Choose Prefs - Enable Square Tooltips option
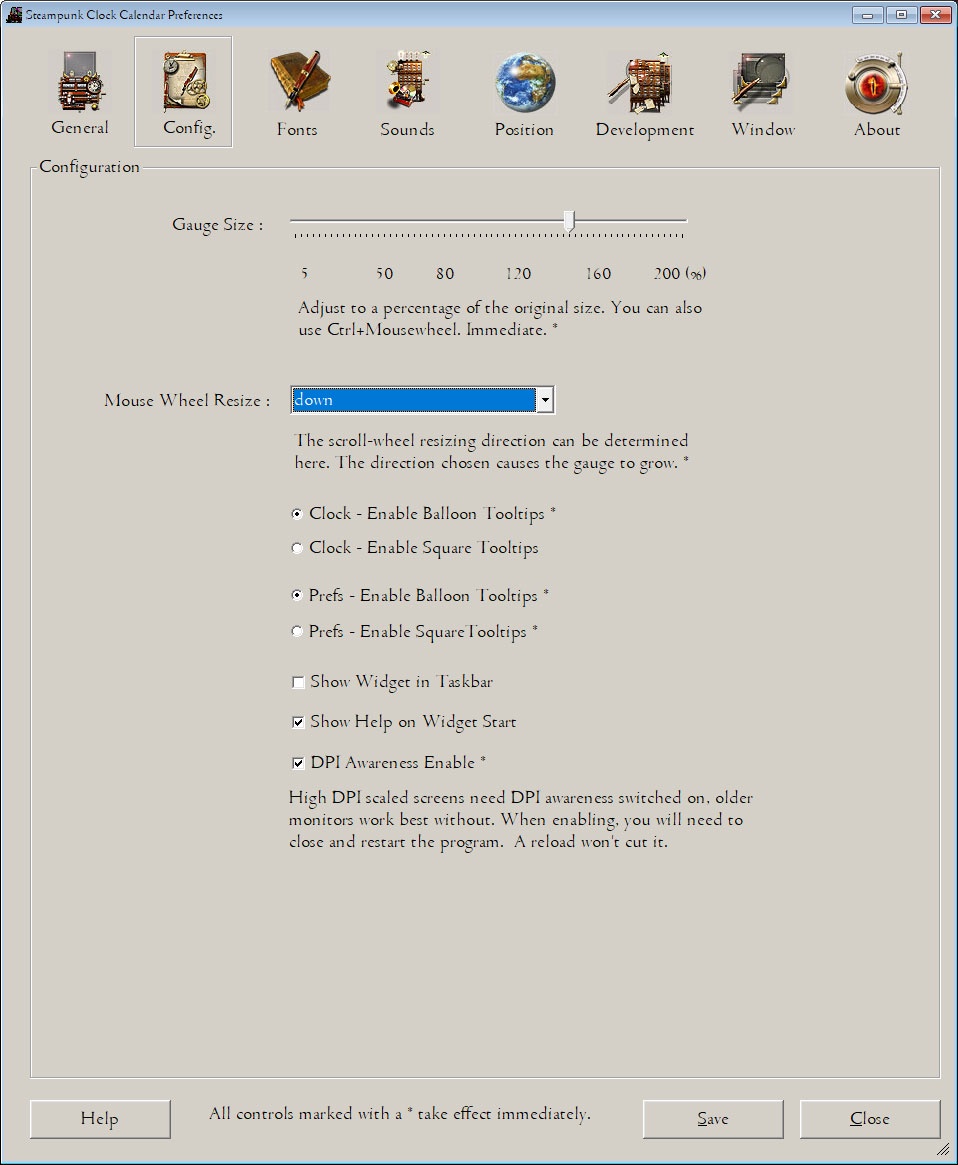The image size is (958, 1165). click(297, 631)
